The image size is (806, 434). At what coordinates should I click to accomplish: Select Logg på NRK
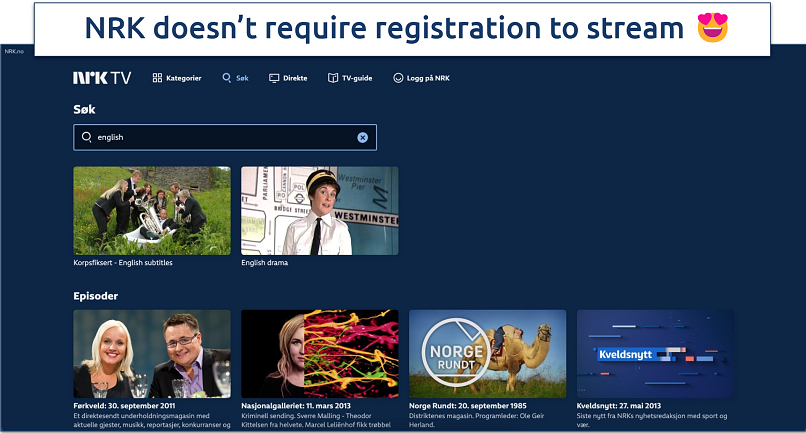422,78
